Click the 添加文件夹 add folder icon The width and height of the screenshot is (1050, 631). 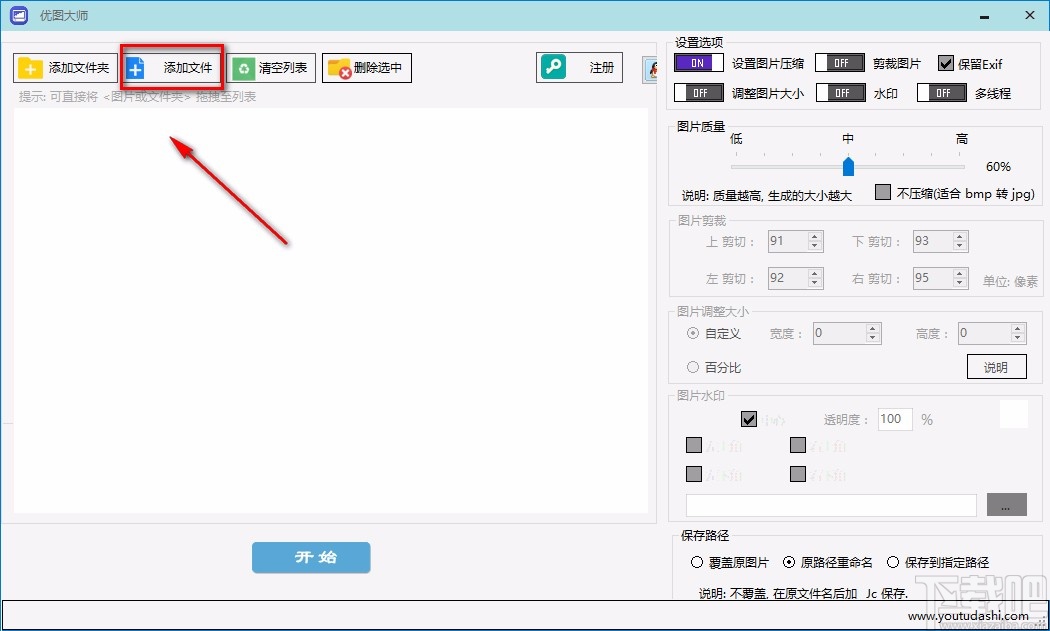coord(27,68)
